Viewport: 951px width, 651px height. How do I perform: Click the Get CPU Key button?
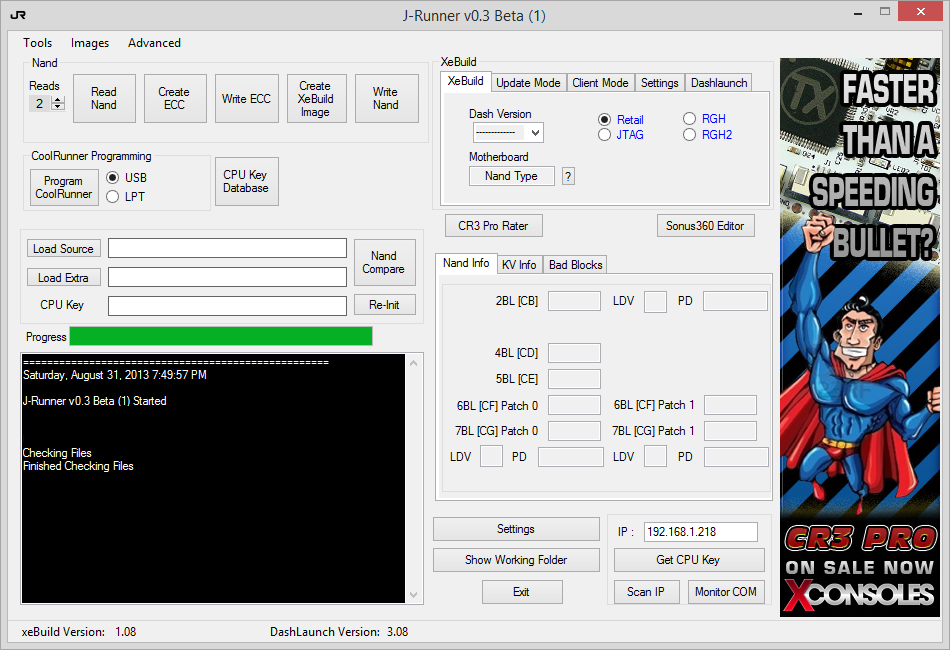point(688,560)
